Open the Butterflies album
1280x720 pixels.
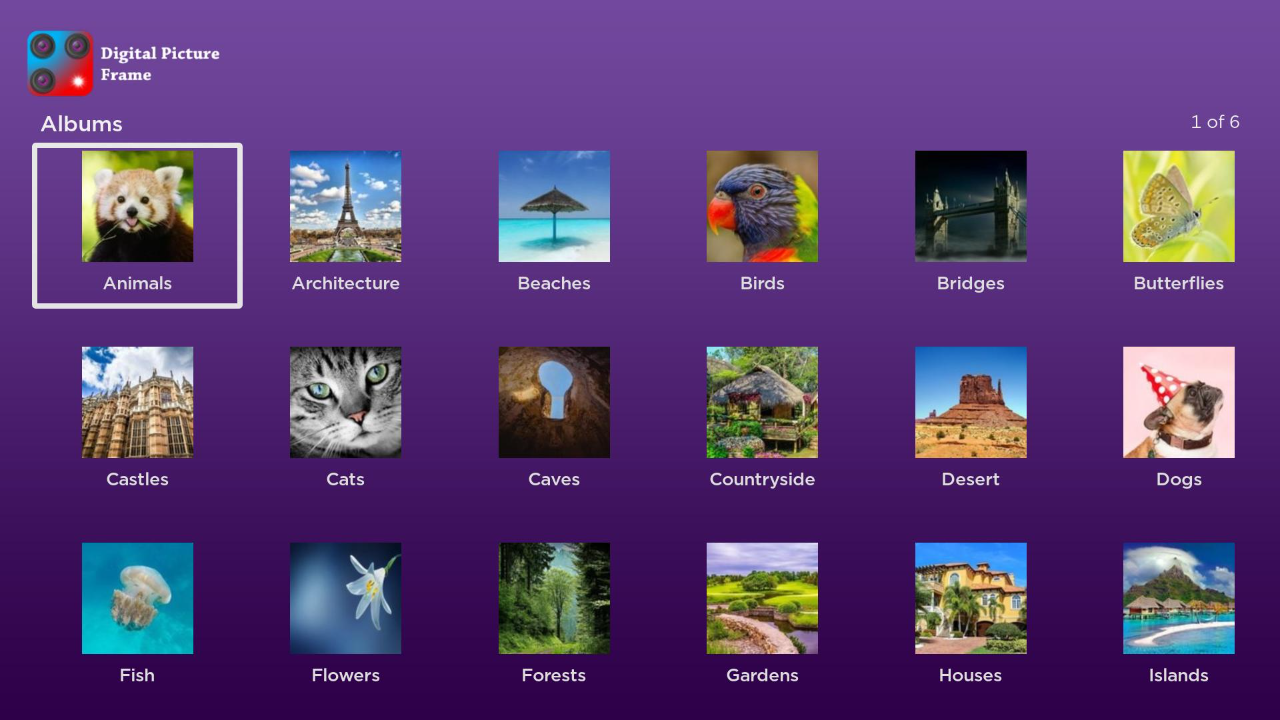pyautogui.click(x=1178, y=206)
